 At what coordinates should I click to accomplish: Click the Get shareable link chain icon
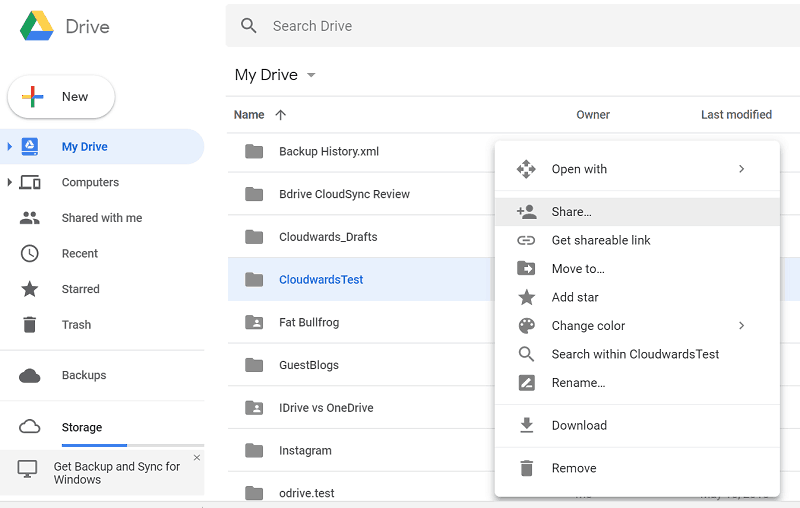coord(526,240)
